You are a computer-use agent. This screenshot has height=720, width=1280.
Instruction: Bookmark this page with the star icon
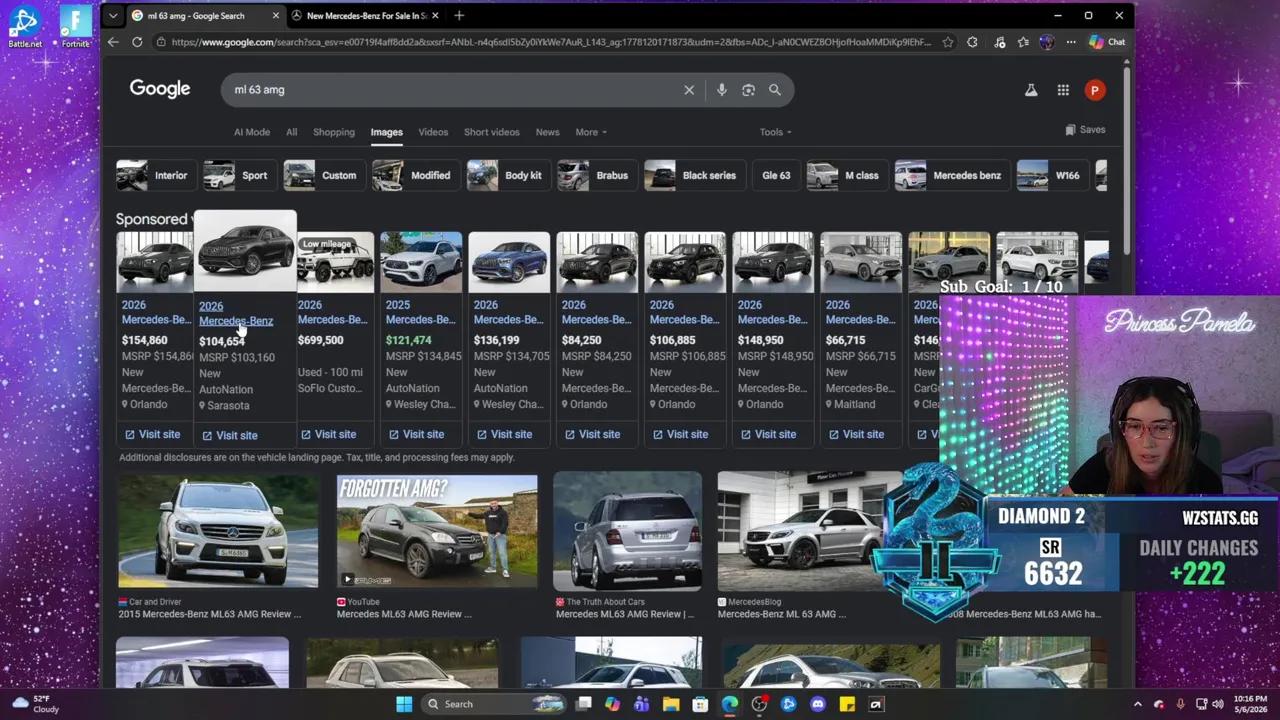tap(949, 42)
